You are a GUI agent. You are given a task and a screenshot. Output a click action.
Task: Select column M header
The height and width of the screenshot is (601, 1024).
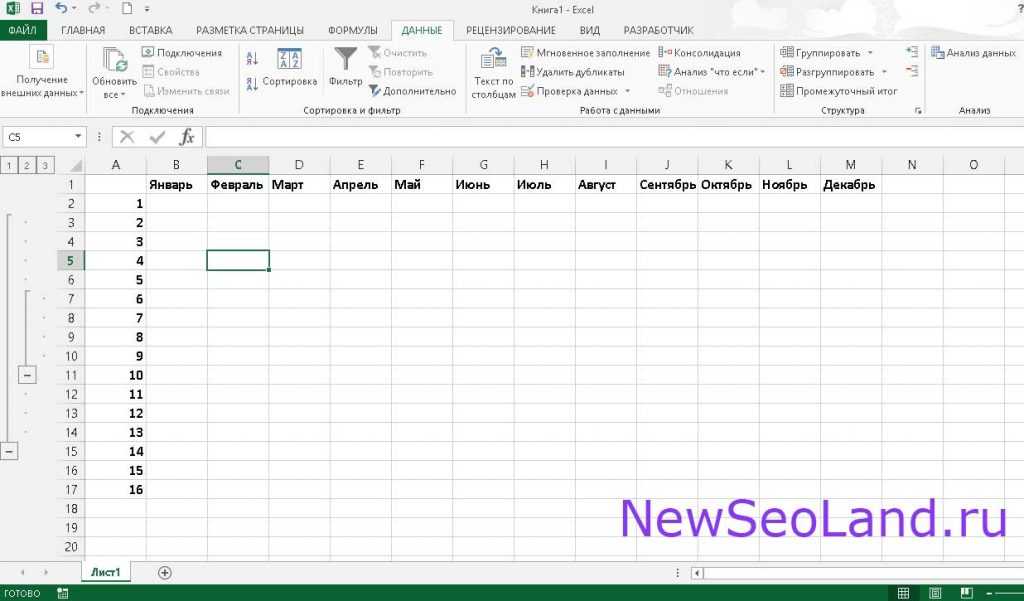(850, 165)
